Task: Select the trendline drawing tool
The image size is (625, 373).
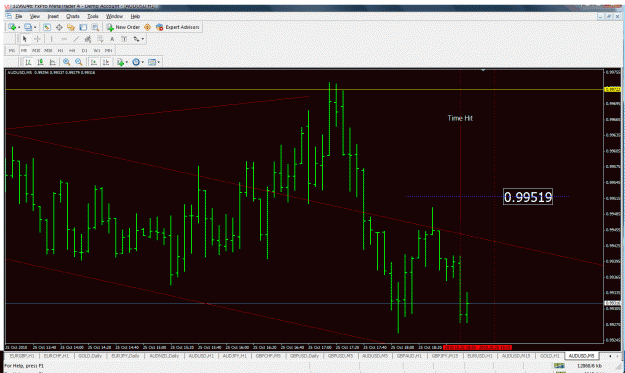Action: (76, 39)
